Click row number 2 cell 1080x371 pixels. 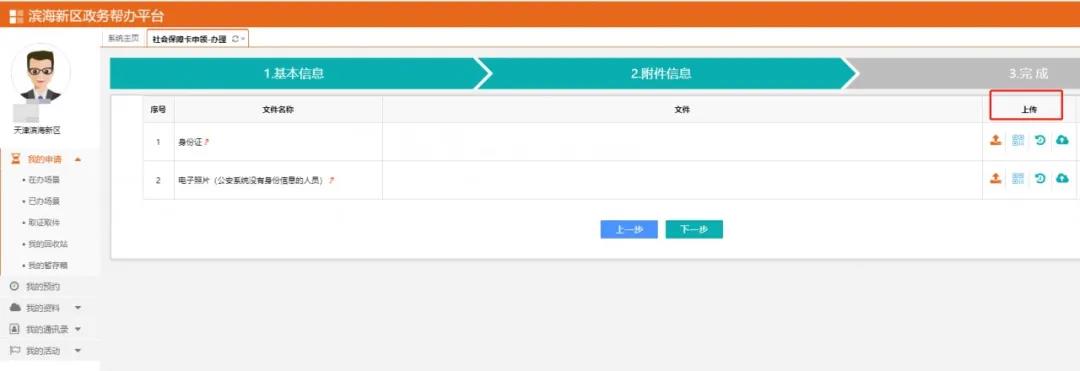click(158, 180)
